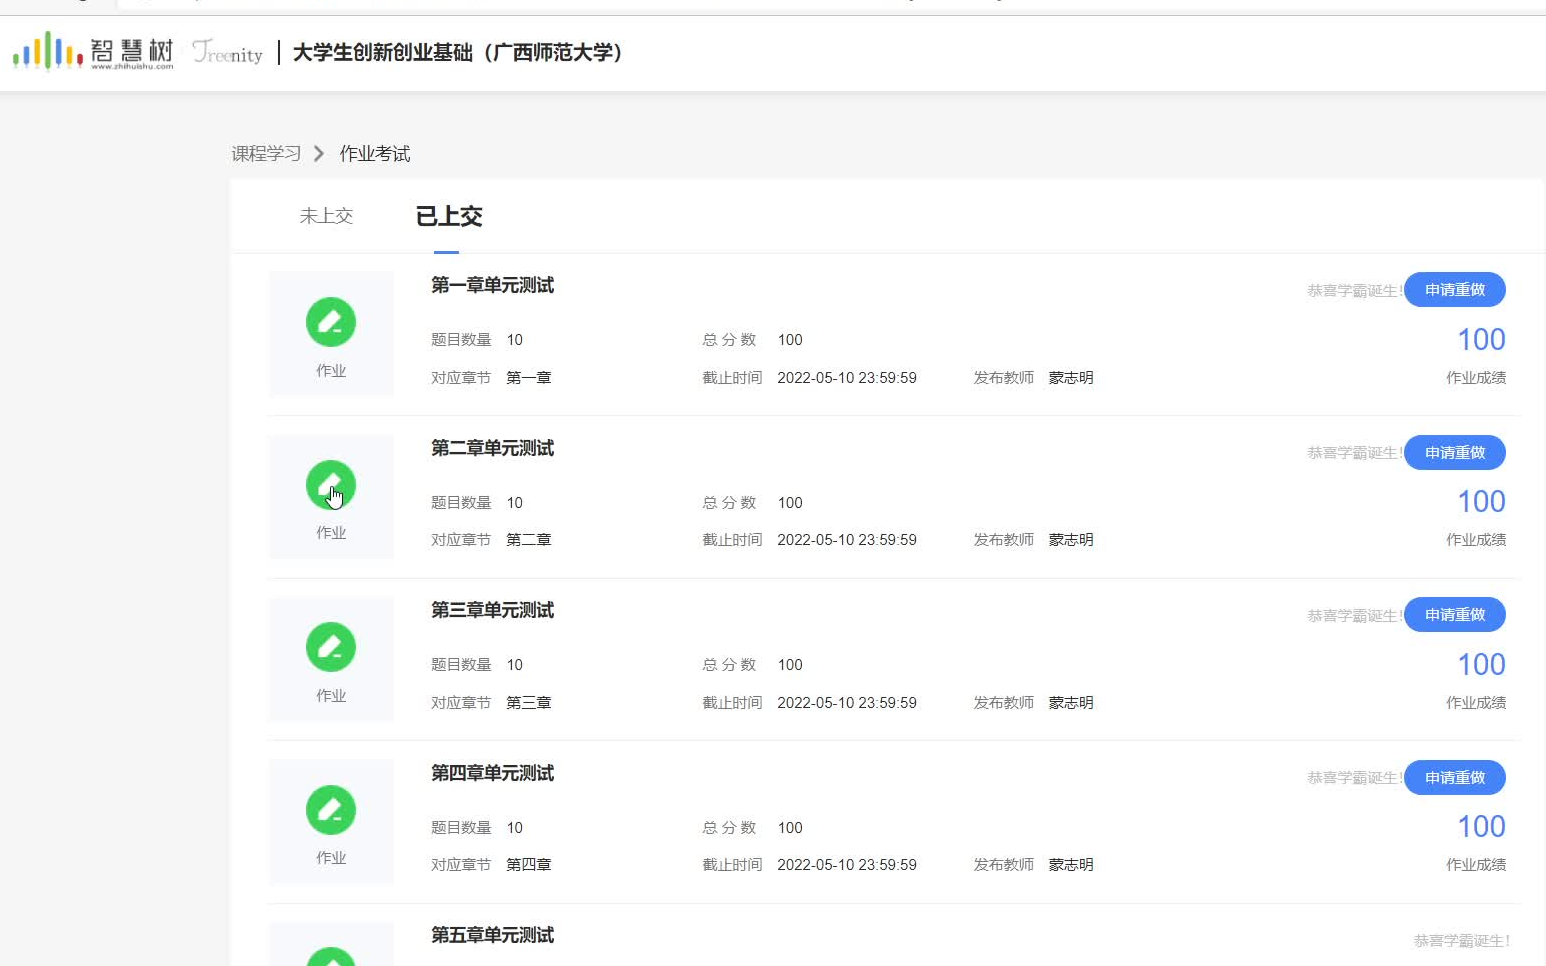Viewport: 1546px width, 966px height.
Task: Click the 100 score of 第一章单元测试
Action: [x=1481, y=340]
